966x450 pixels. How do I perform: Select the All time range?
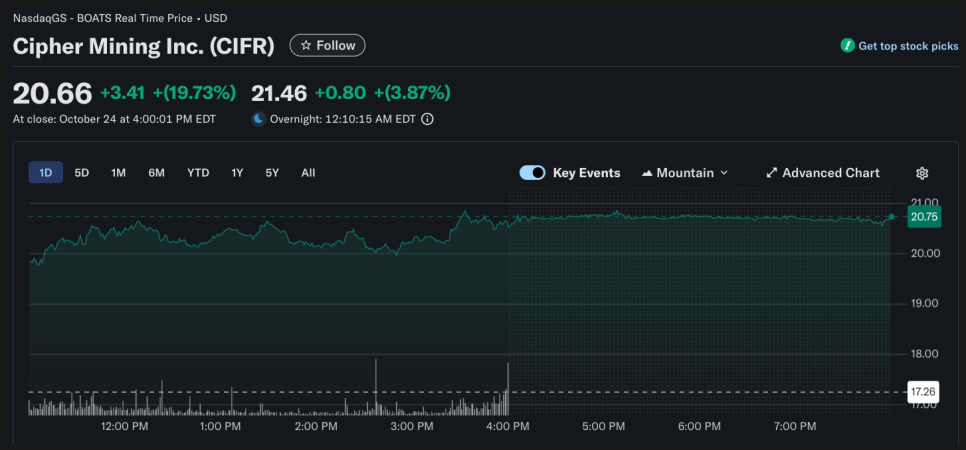coord(308,173)
